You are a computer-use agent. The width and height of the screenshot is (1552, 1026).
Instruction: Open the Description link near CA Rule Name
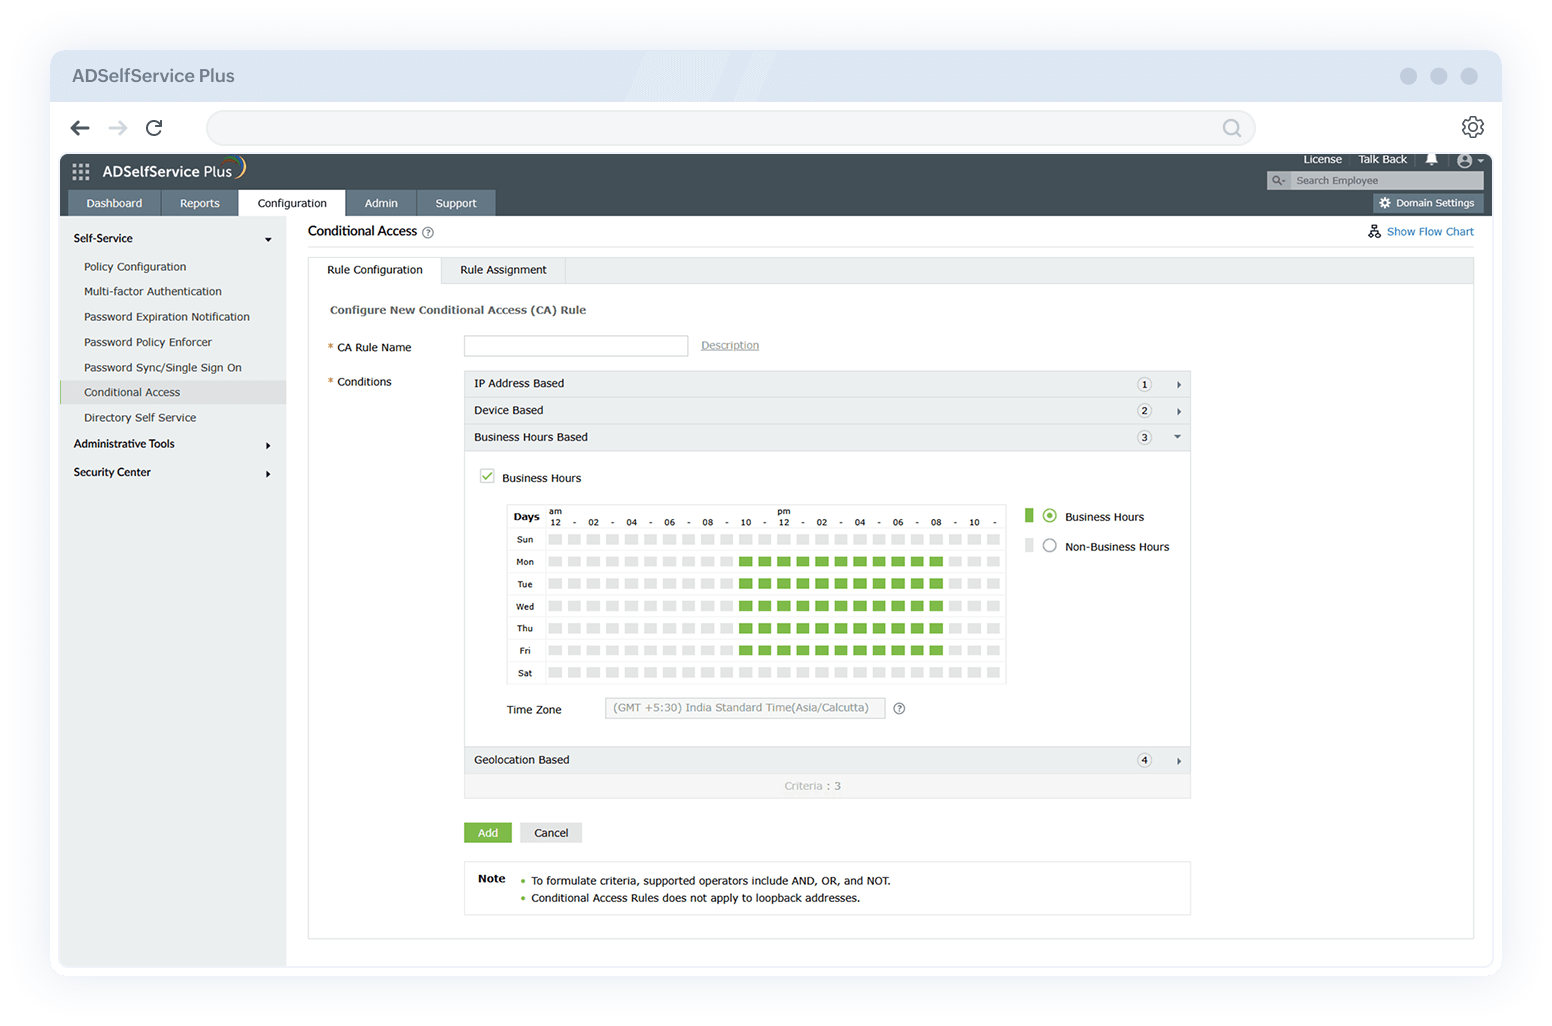pos(729,345)
